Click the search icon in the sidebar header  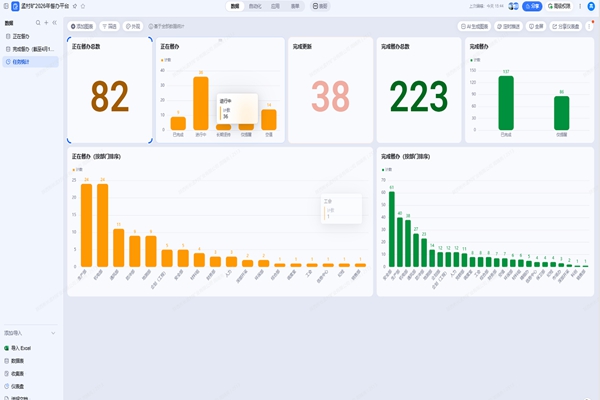[37, 22]
